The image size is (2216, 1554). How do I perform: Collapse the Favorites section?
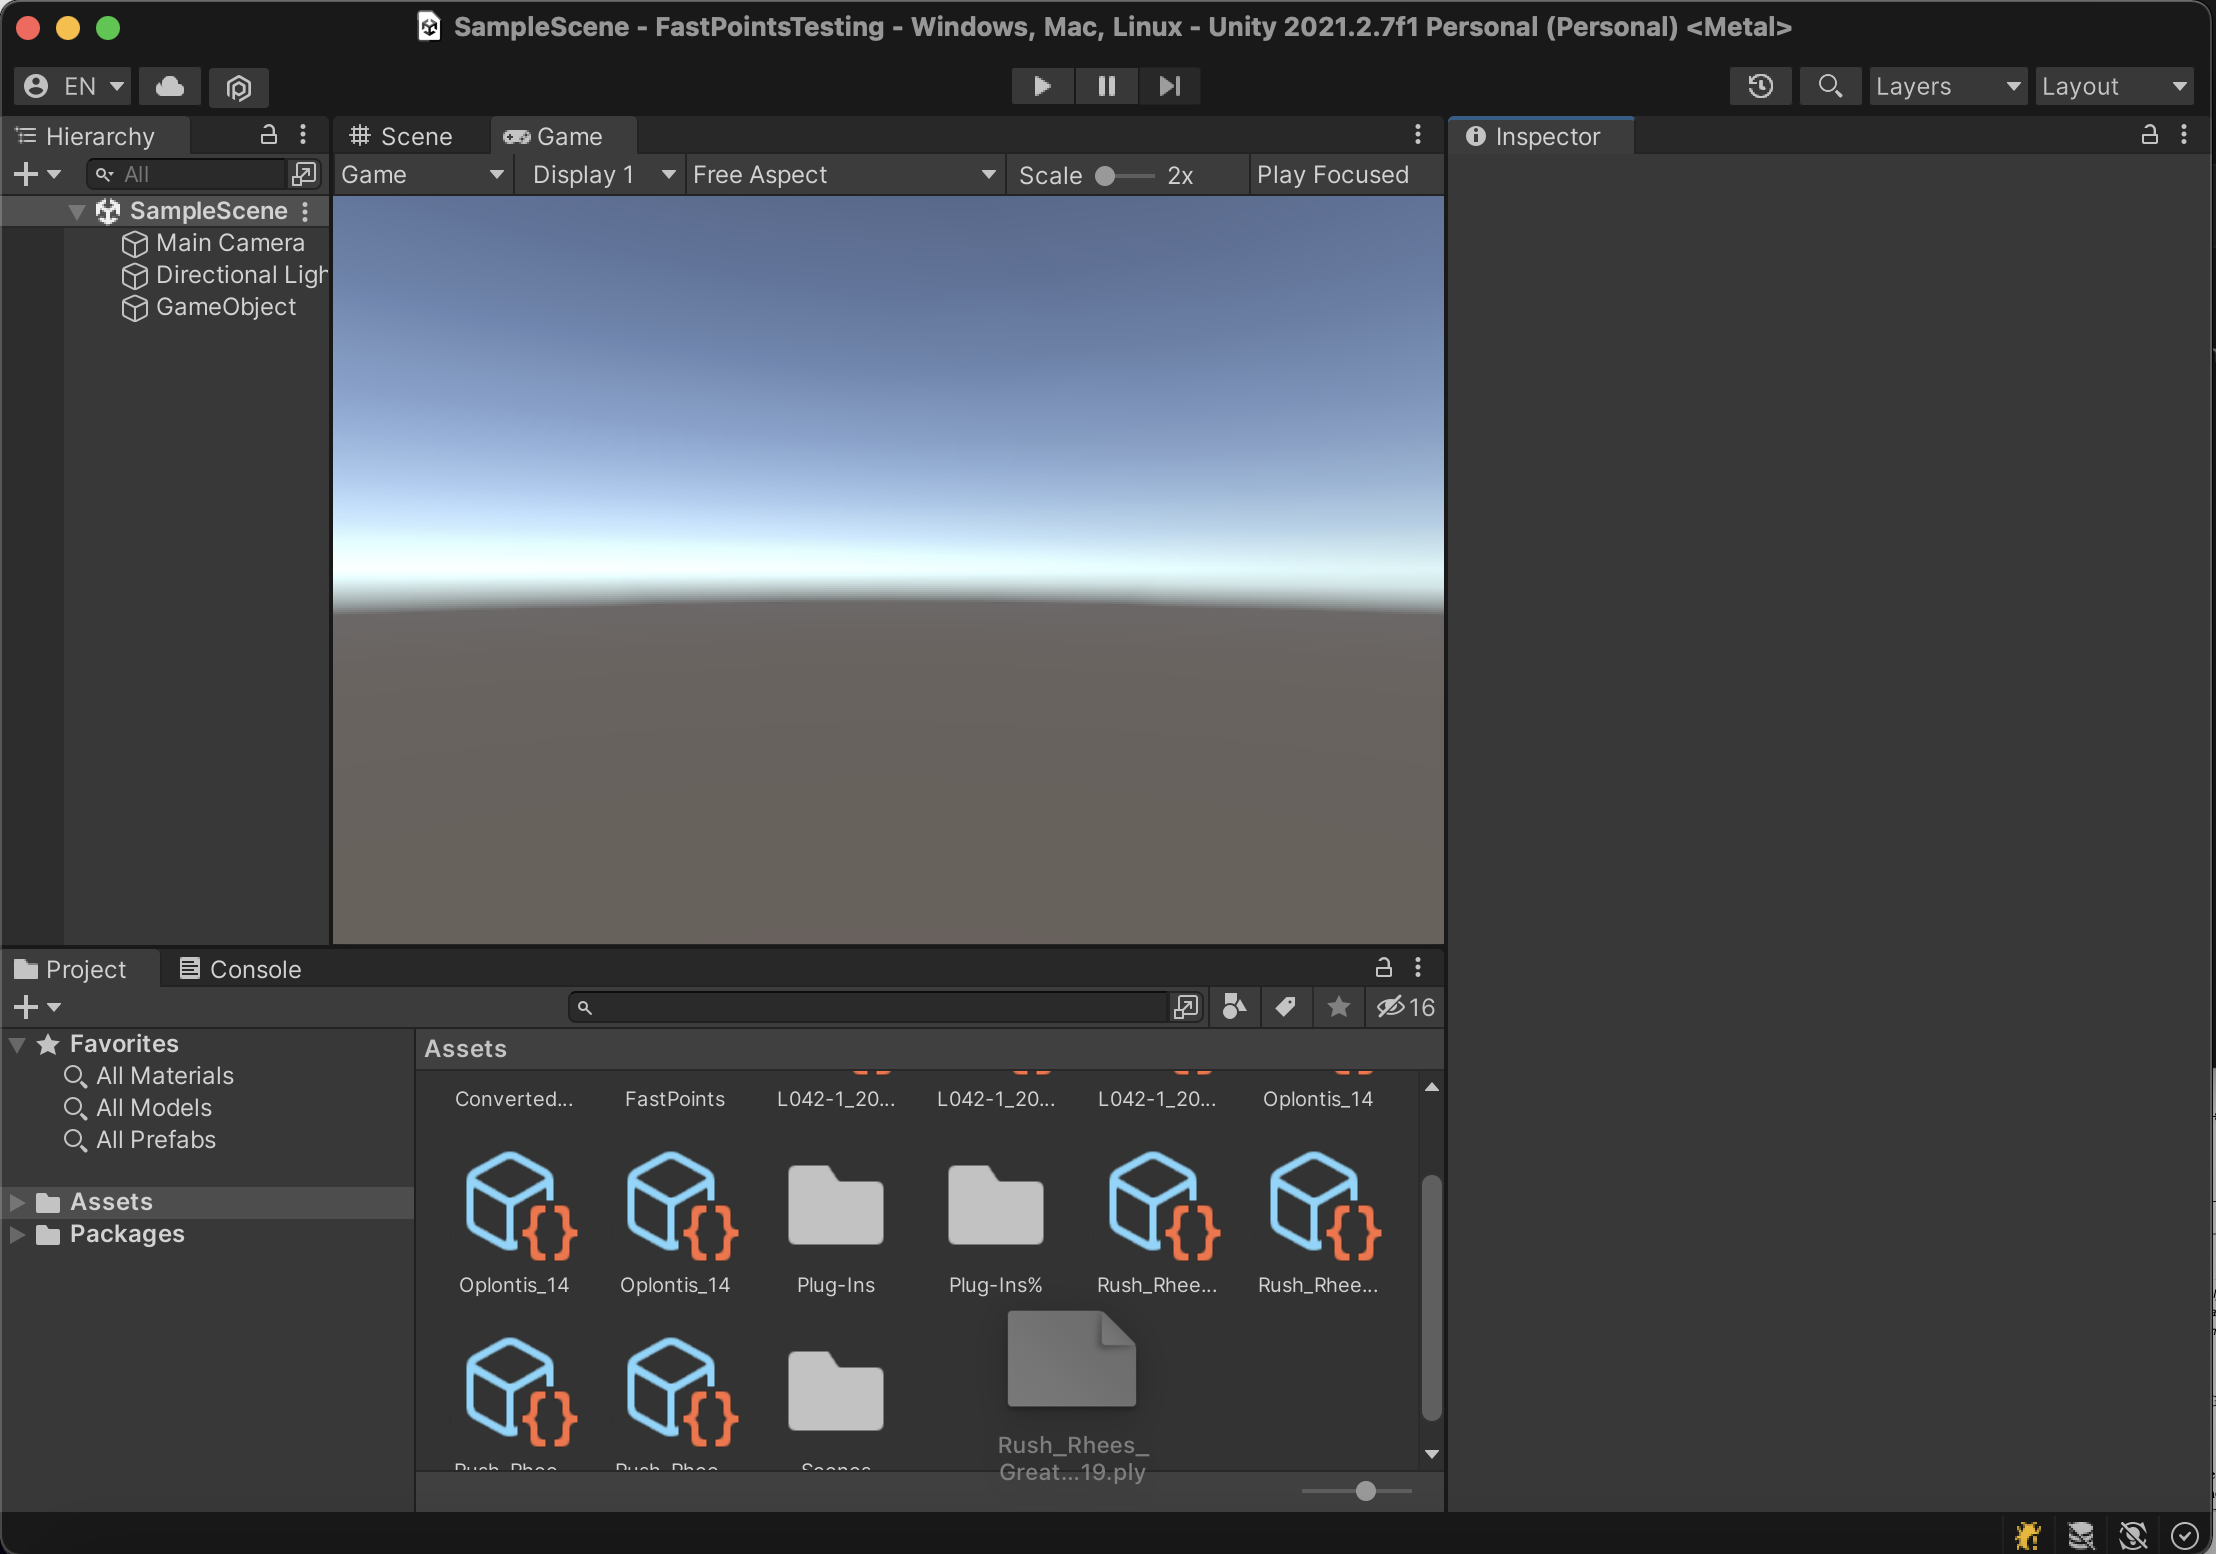click(x=17, y=1044)
